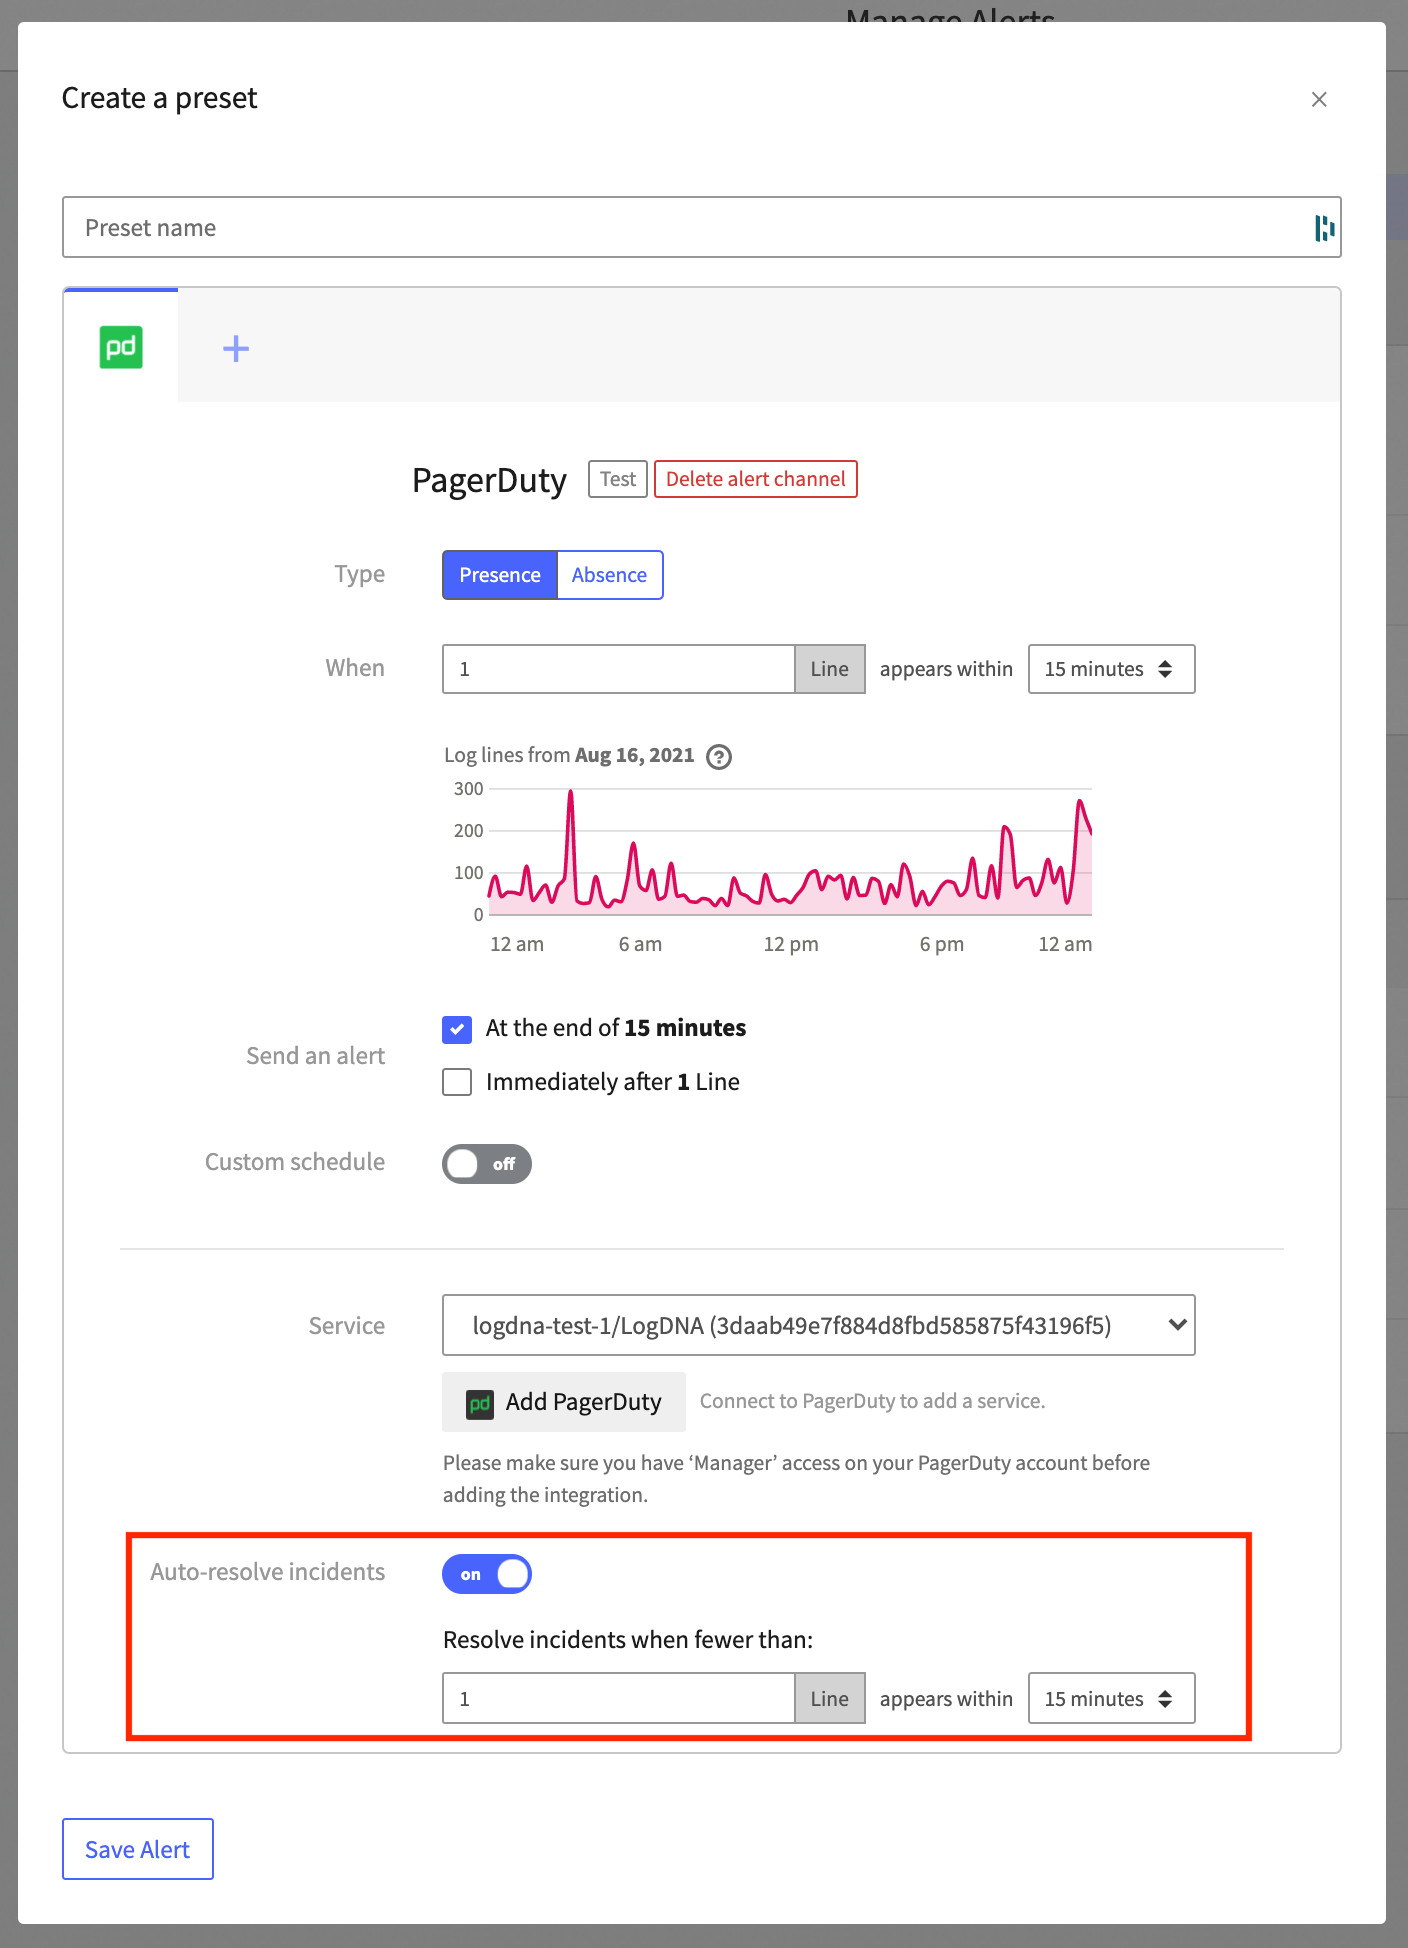Image resolution: width=1408 pixels, height=1948 pixels.
Task: Click the 'Aug 16, 2021' date text
Action: point(634,755)
